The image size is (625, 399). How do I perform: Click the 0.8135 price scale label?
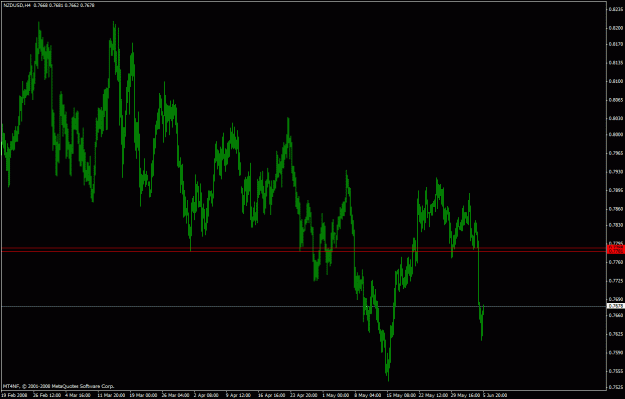point(616,63)
